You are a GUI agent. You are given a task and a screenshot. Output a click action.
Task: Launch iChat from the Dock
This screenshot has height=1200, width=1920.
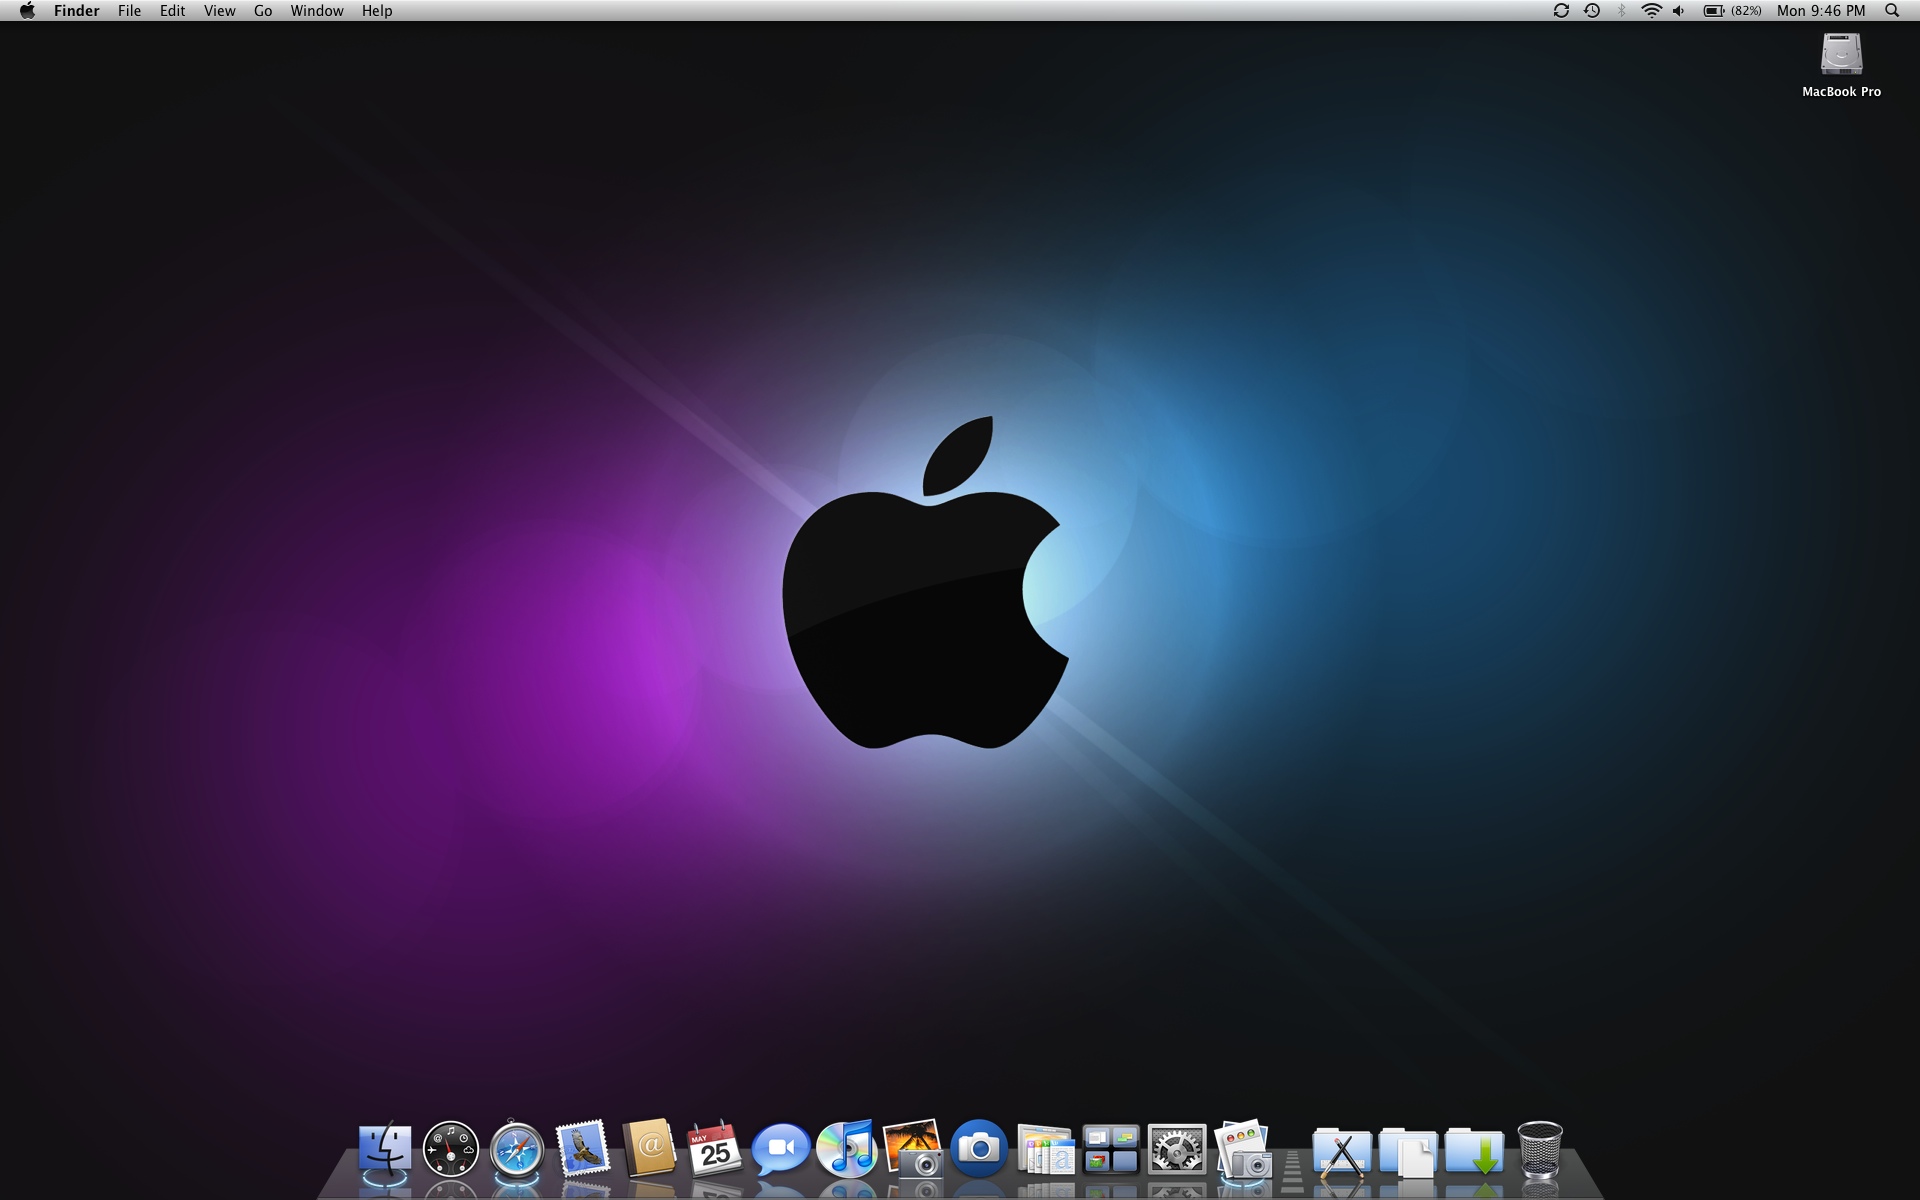[781, 1150]
